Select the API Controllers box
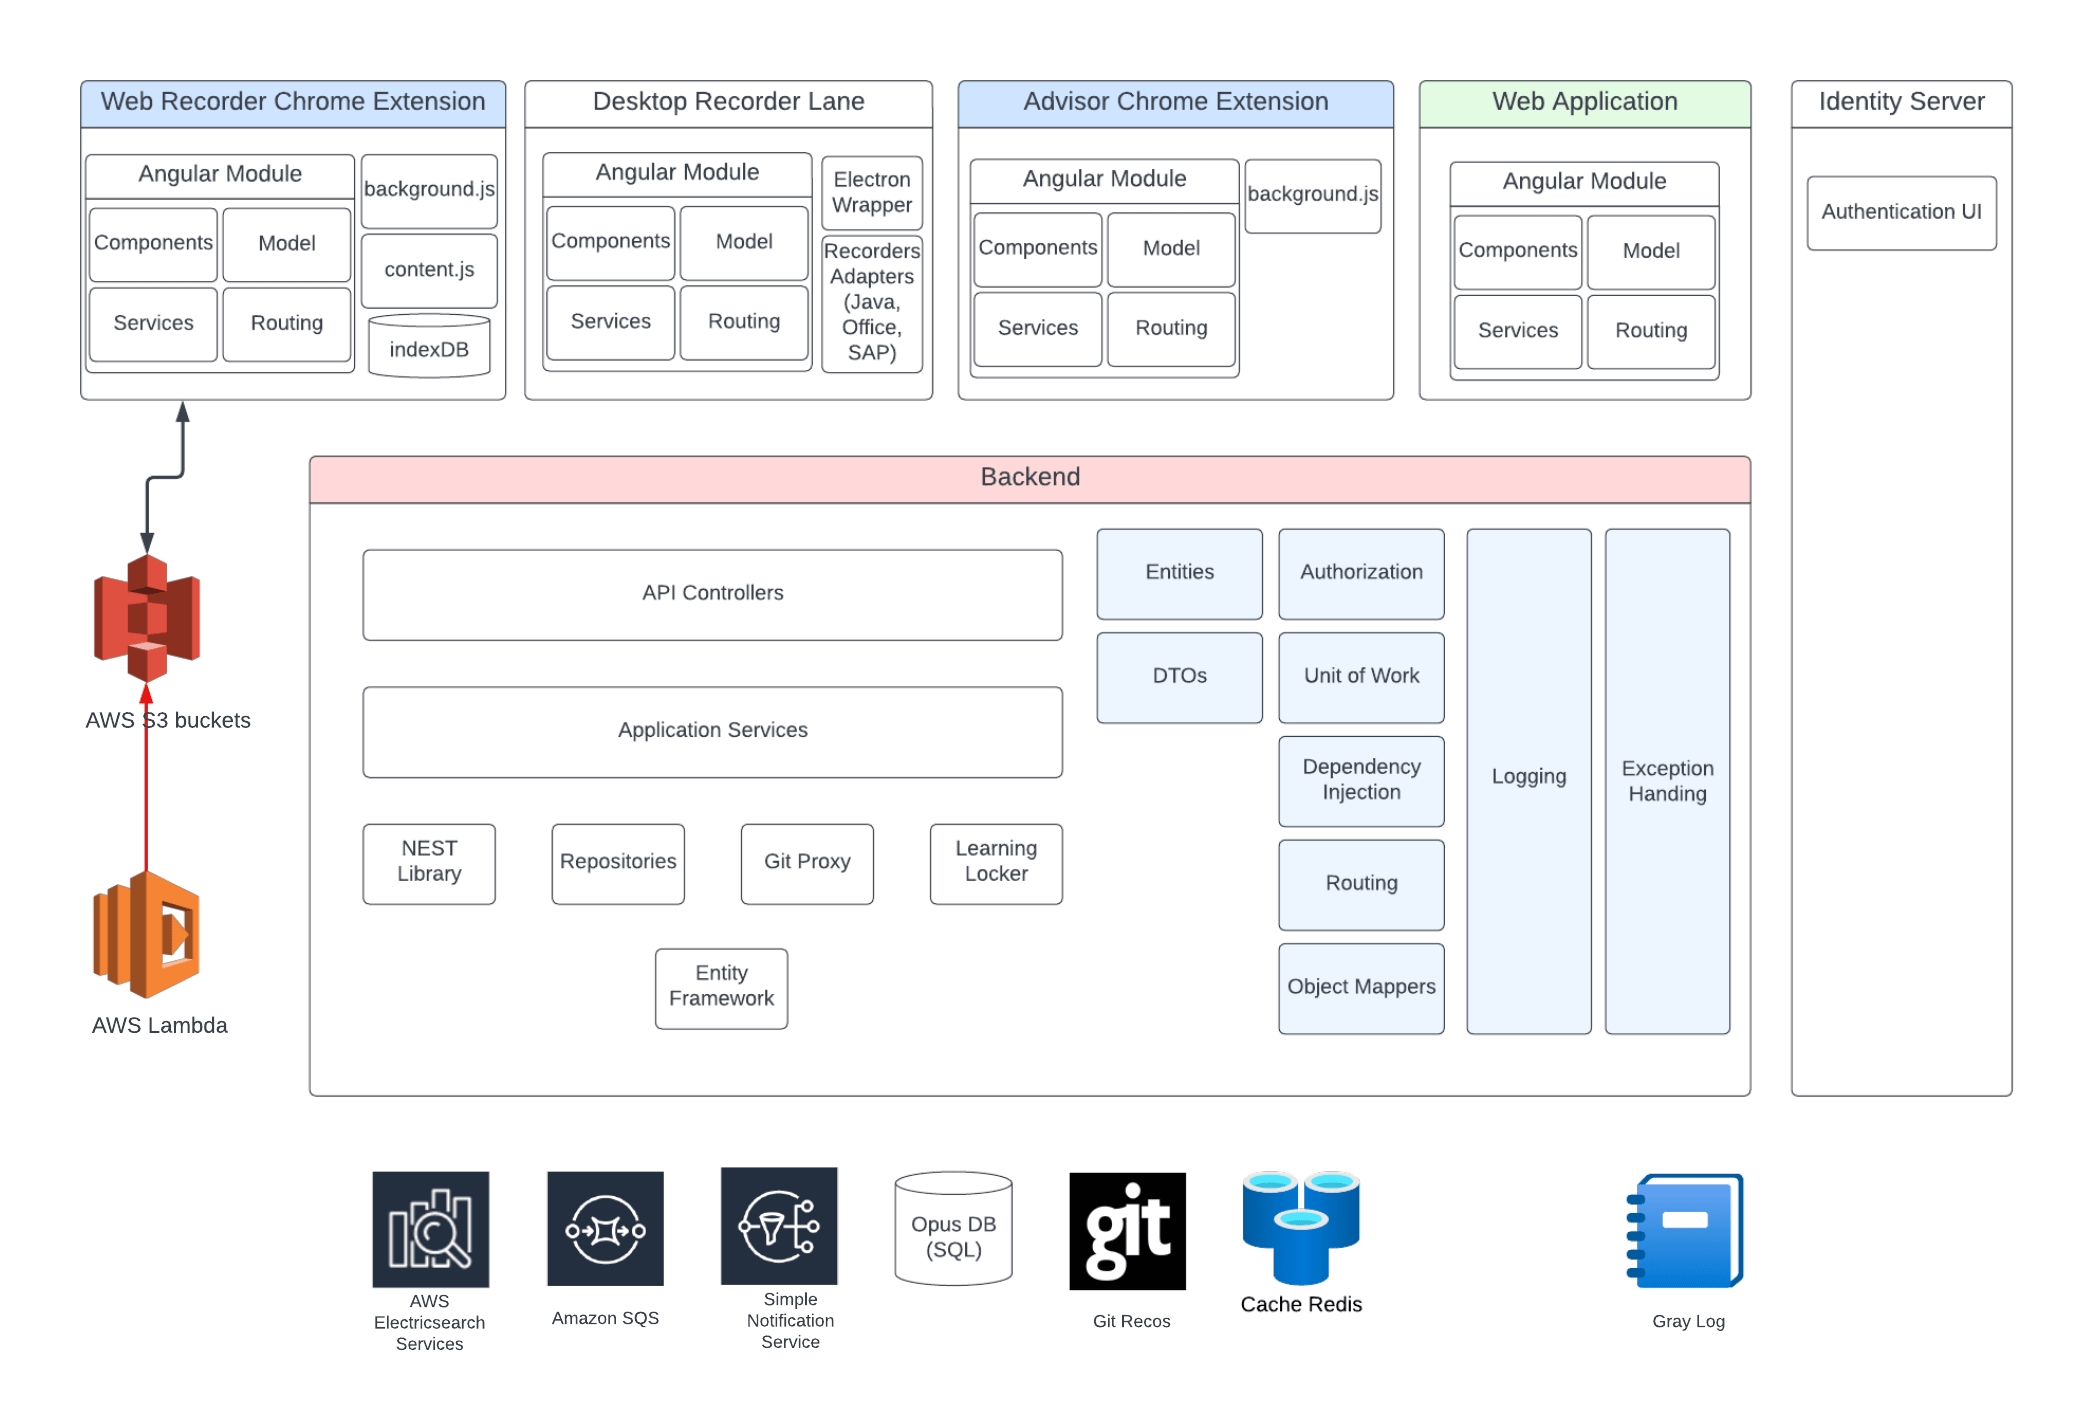The image size is (2097, 1402). pyautogui.click(x=712, y=594)
